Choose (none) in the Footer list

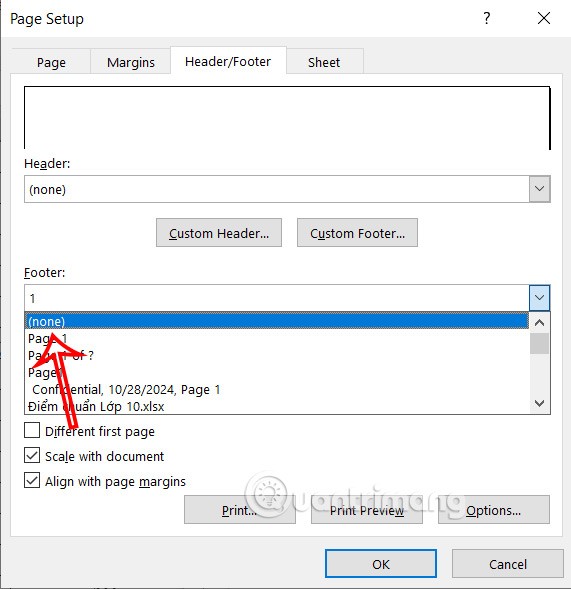click(x=277, y=321)
